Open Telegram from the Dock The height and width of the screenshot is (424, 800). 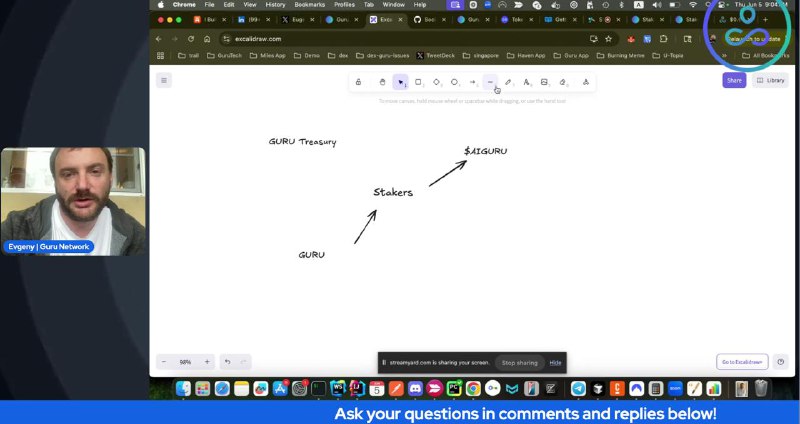(x=578, y=389)
